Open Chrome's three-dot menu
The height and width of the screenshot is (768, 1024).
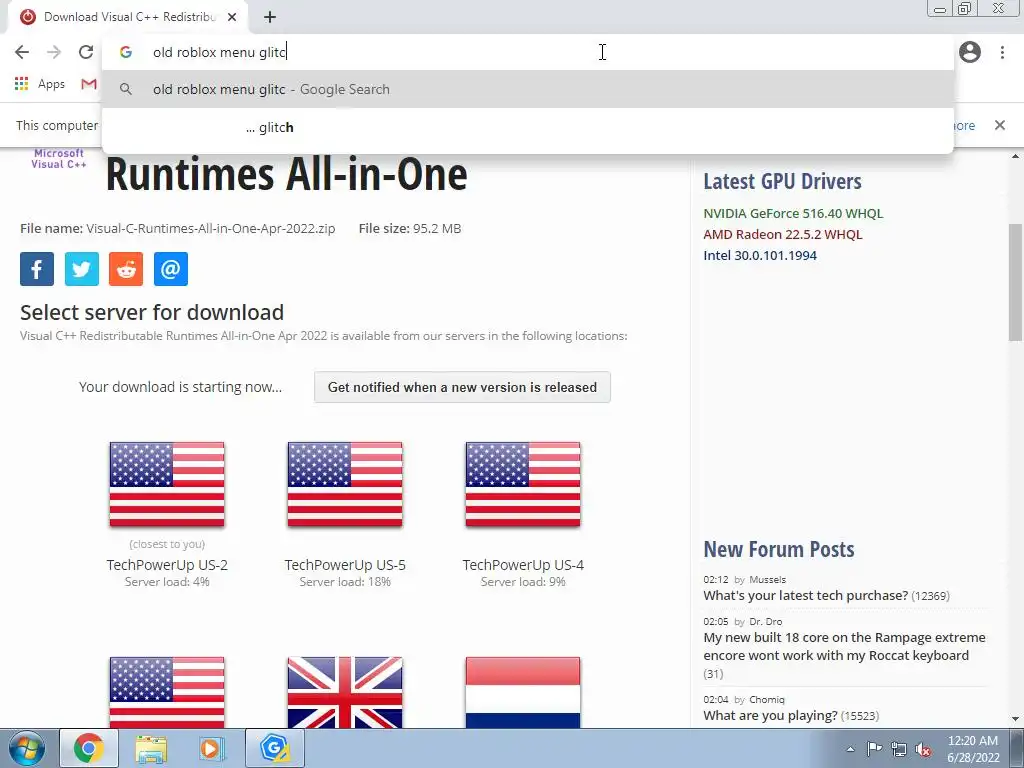pyautogui.click(x=1002, y=52)
